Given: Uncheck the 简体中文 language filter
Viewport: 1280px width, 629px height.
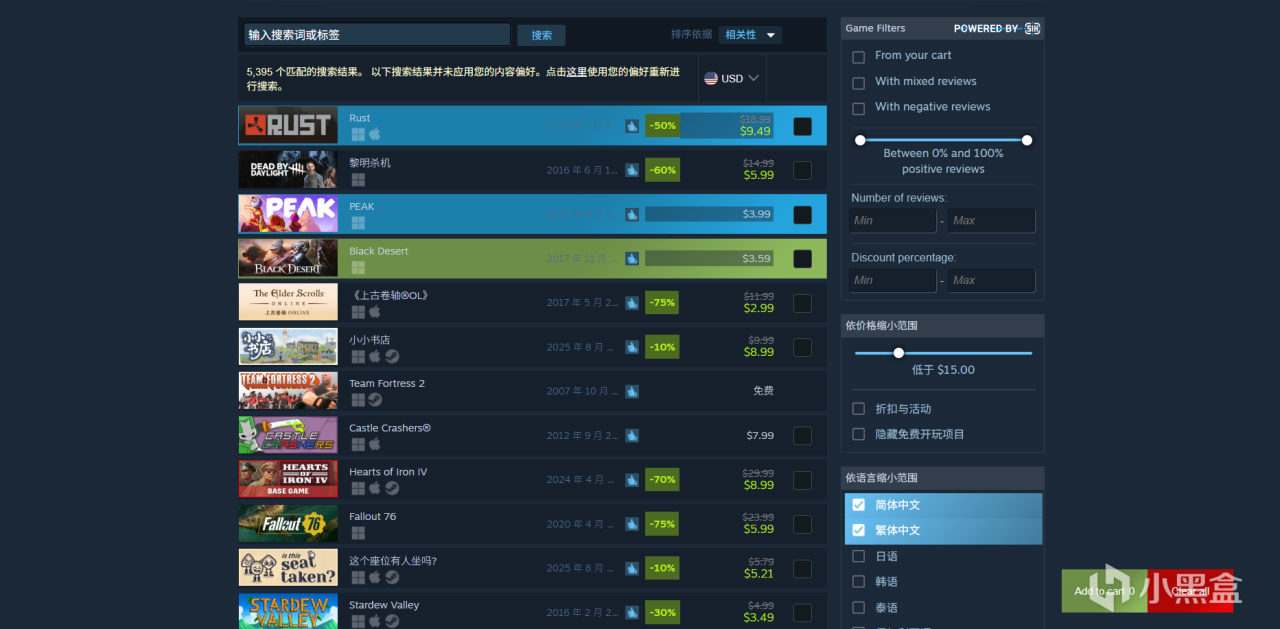Looking at the screenshot, I should [858, 505].
